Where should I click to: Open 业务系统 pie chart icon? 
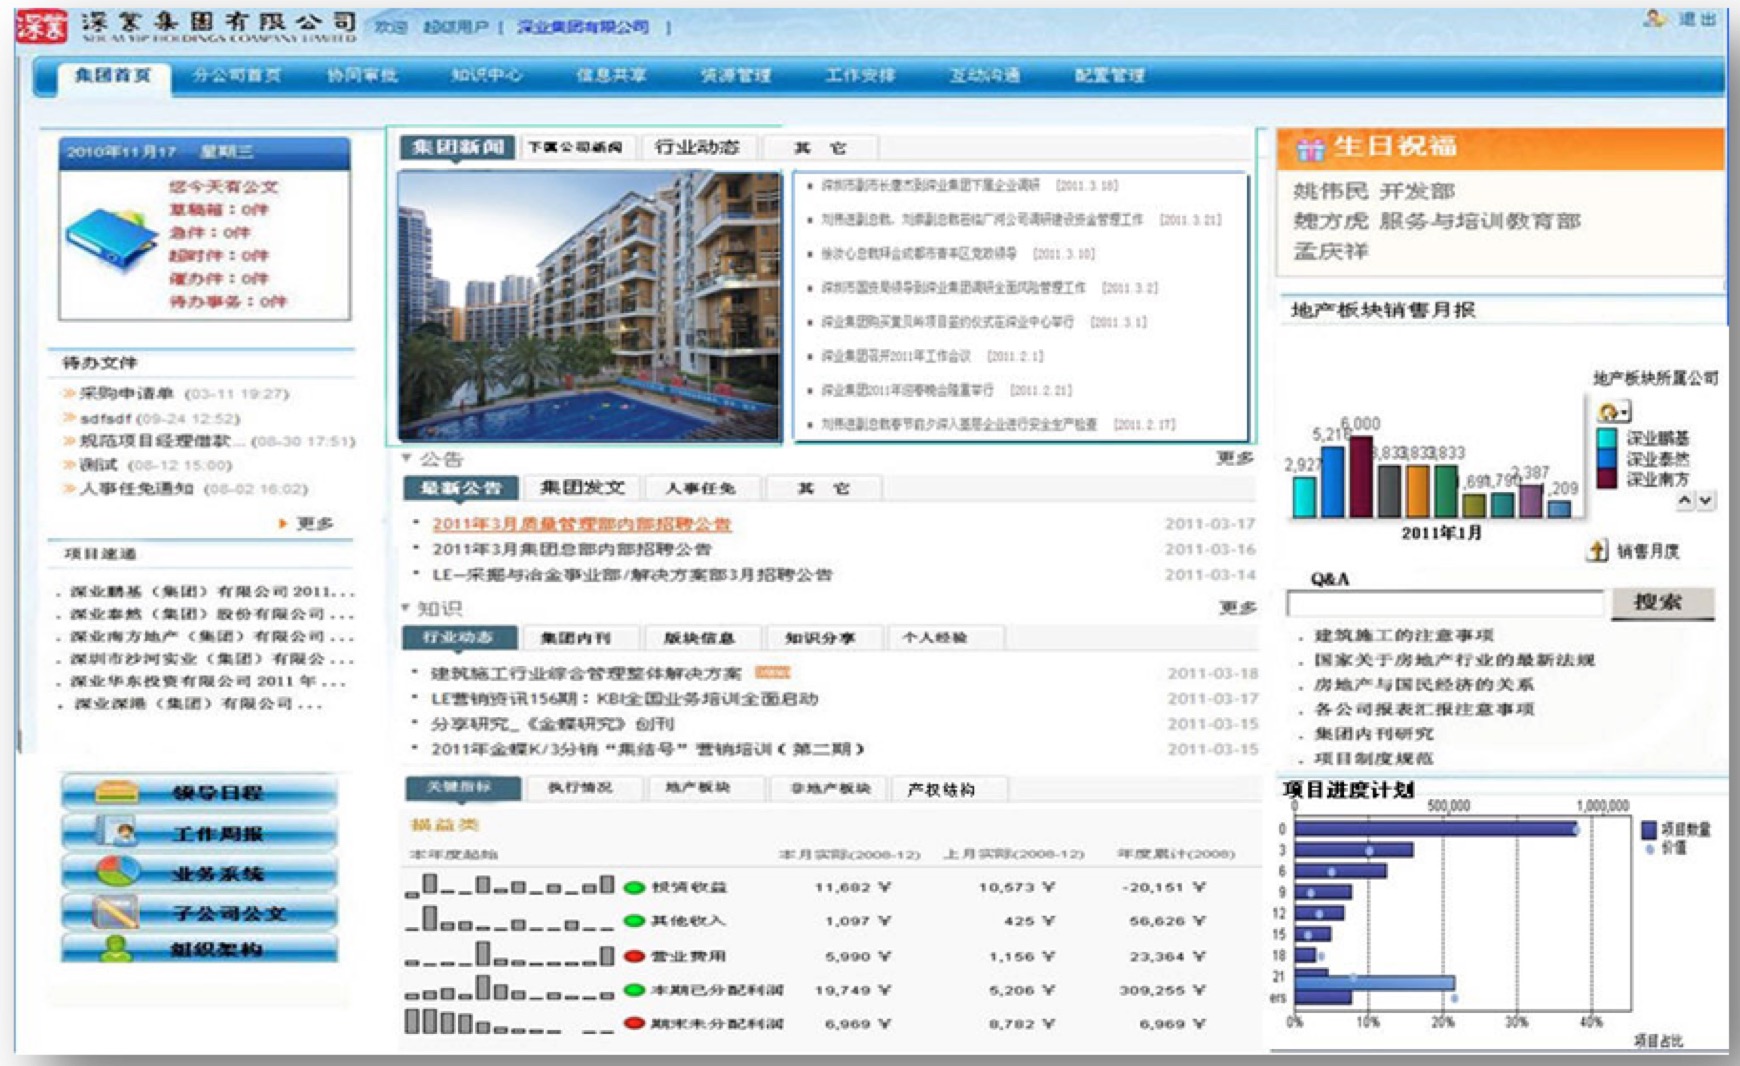116,872
